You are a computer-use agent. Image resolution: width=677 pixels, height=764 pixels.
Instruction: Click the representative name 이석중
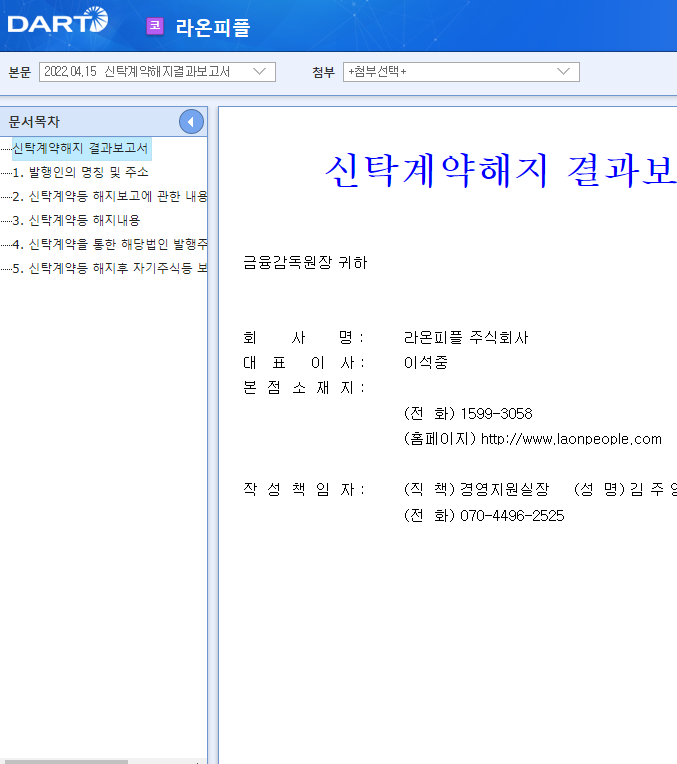tap(426, 363)
